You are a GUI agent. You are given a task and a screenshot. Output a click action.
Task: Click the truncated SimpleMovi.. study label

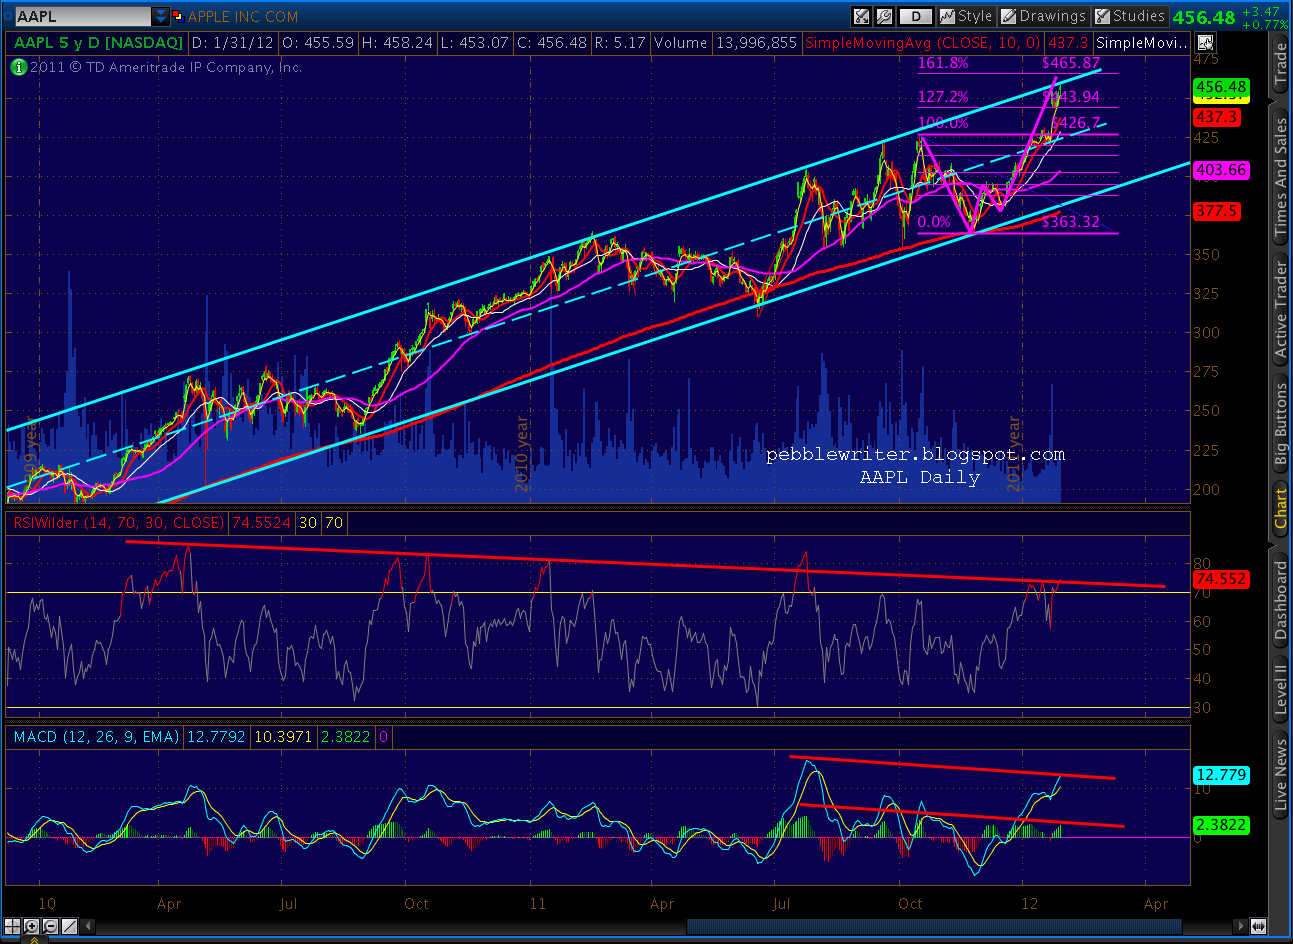1143,43
